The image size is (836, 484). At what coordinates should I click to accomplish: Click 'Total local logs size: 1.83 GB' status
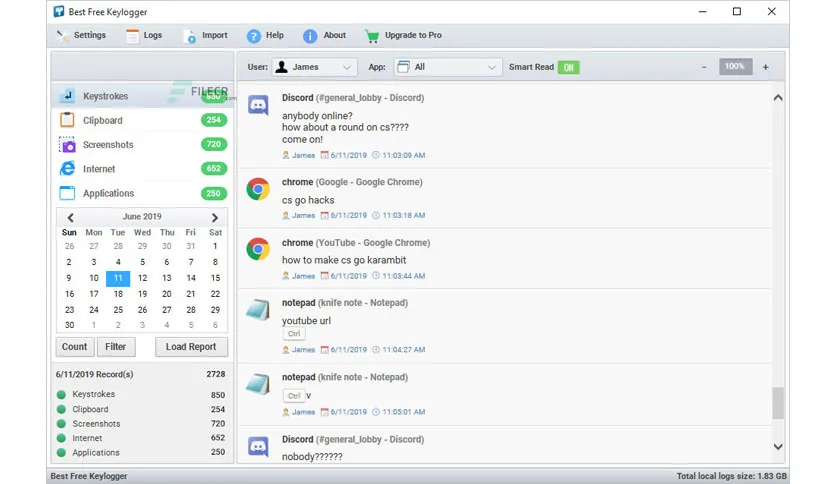tap(732, 476)
